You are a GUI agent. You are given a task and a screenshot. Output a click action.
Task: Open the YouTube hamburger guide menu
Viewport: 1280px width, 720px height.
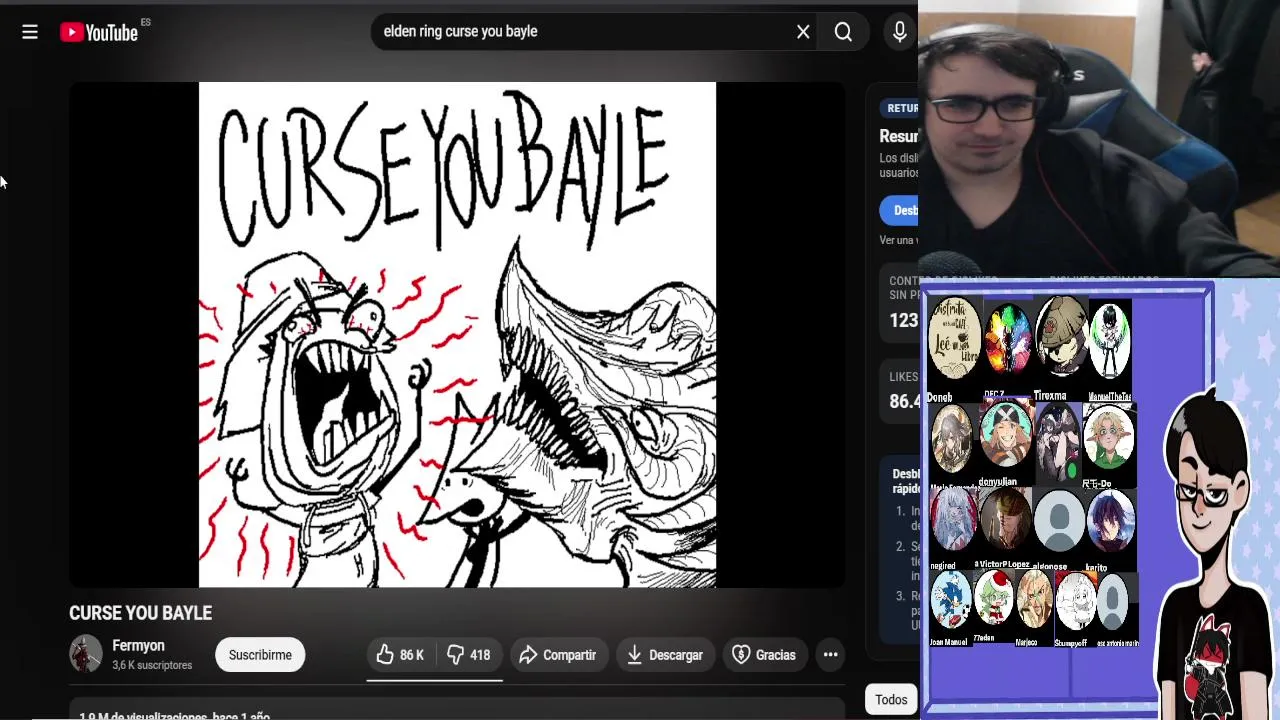coord(30,32)
